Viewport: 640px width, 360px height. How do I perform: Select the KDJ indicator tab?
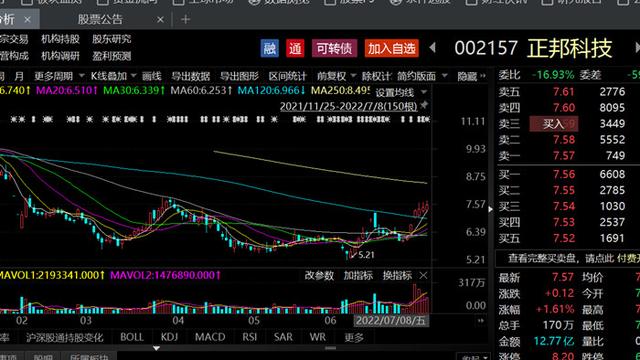(169, 337)
